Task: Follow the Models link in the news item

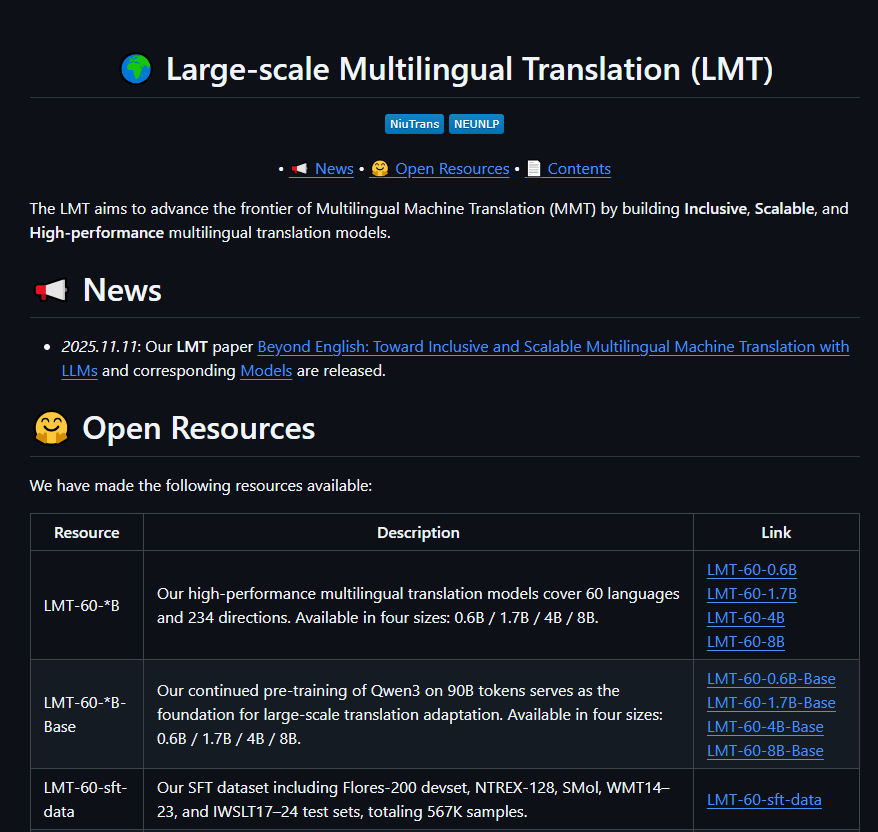Action: pyautogui.click(x=266, y=371)
